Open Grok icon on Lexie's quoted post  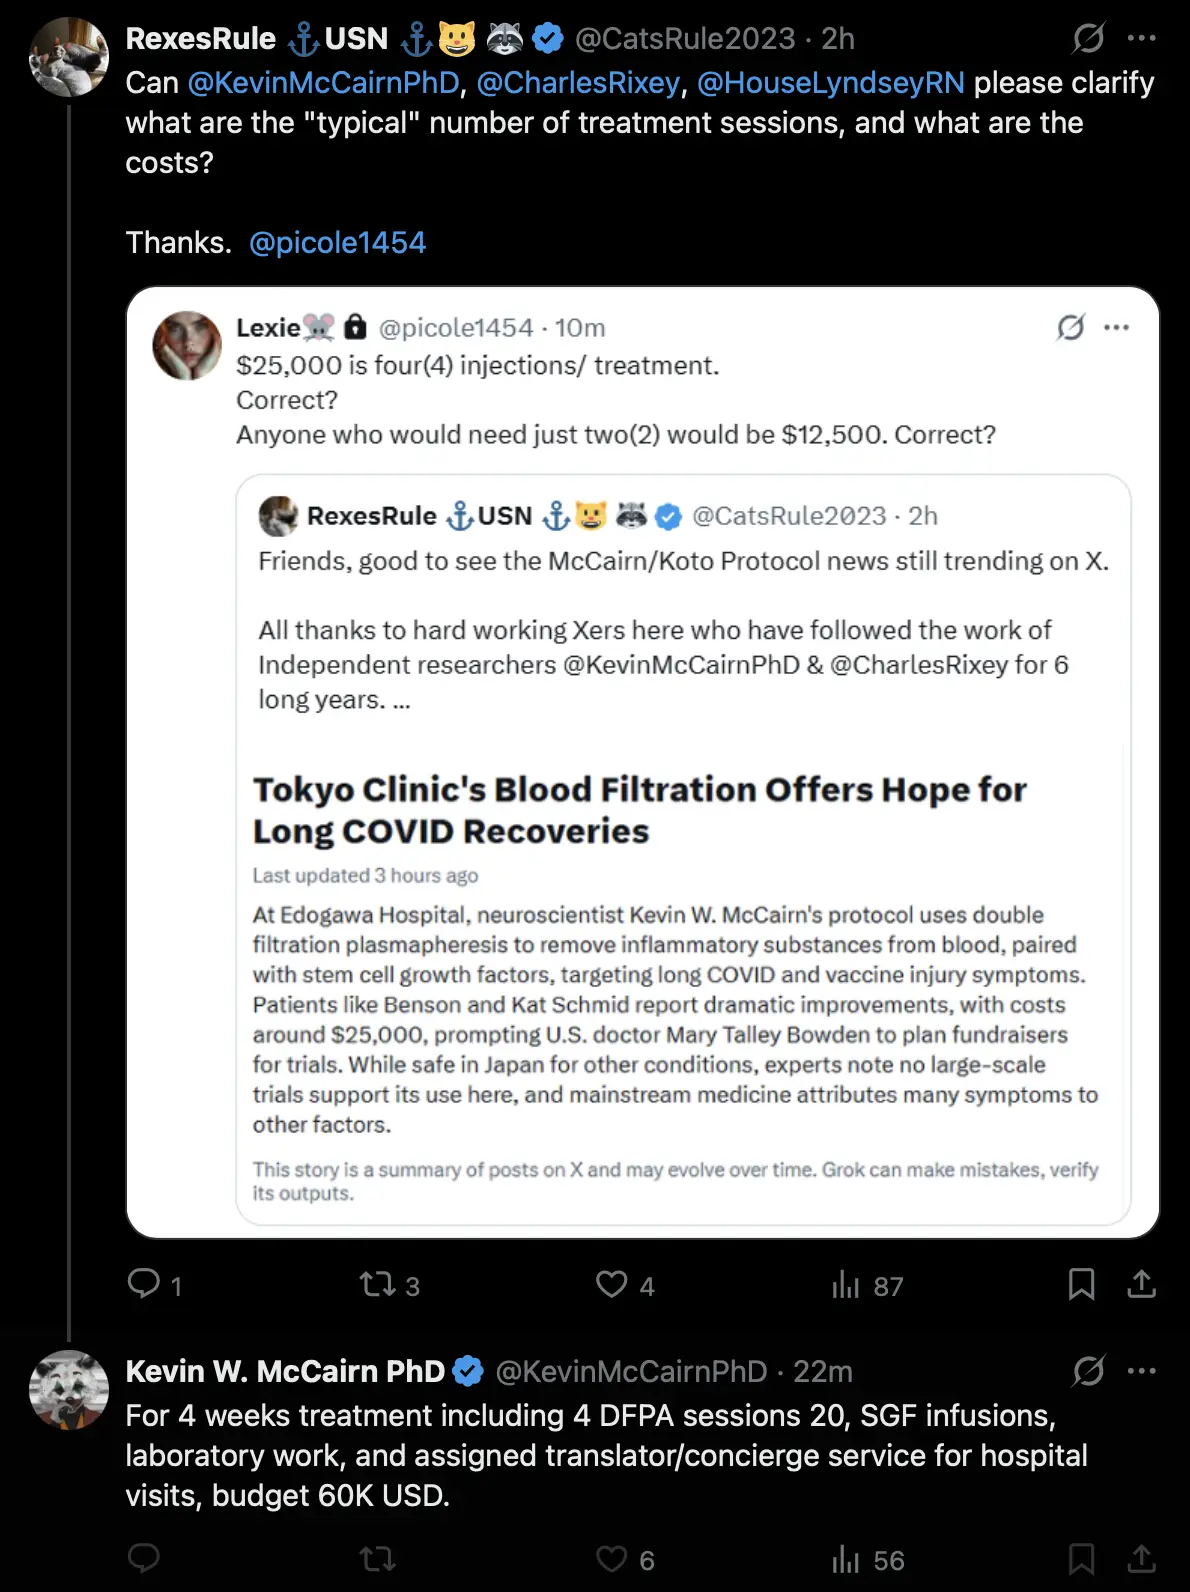(1071, 327)
